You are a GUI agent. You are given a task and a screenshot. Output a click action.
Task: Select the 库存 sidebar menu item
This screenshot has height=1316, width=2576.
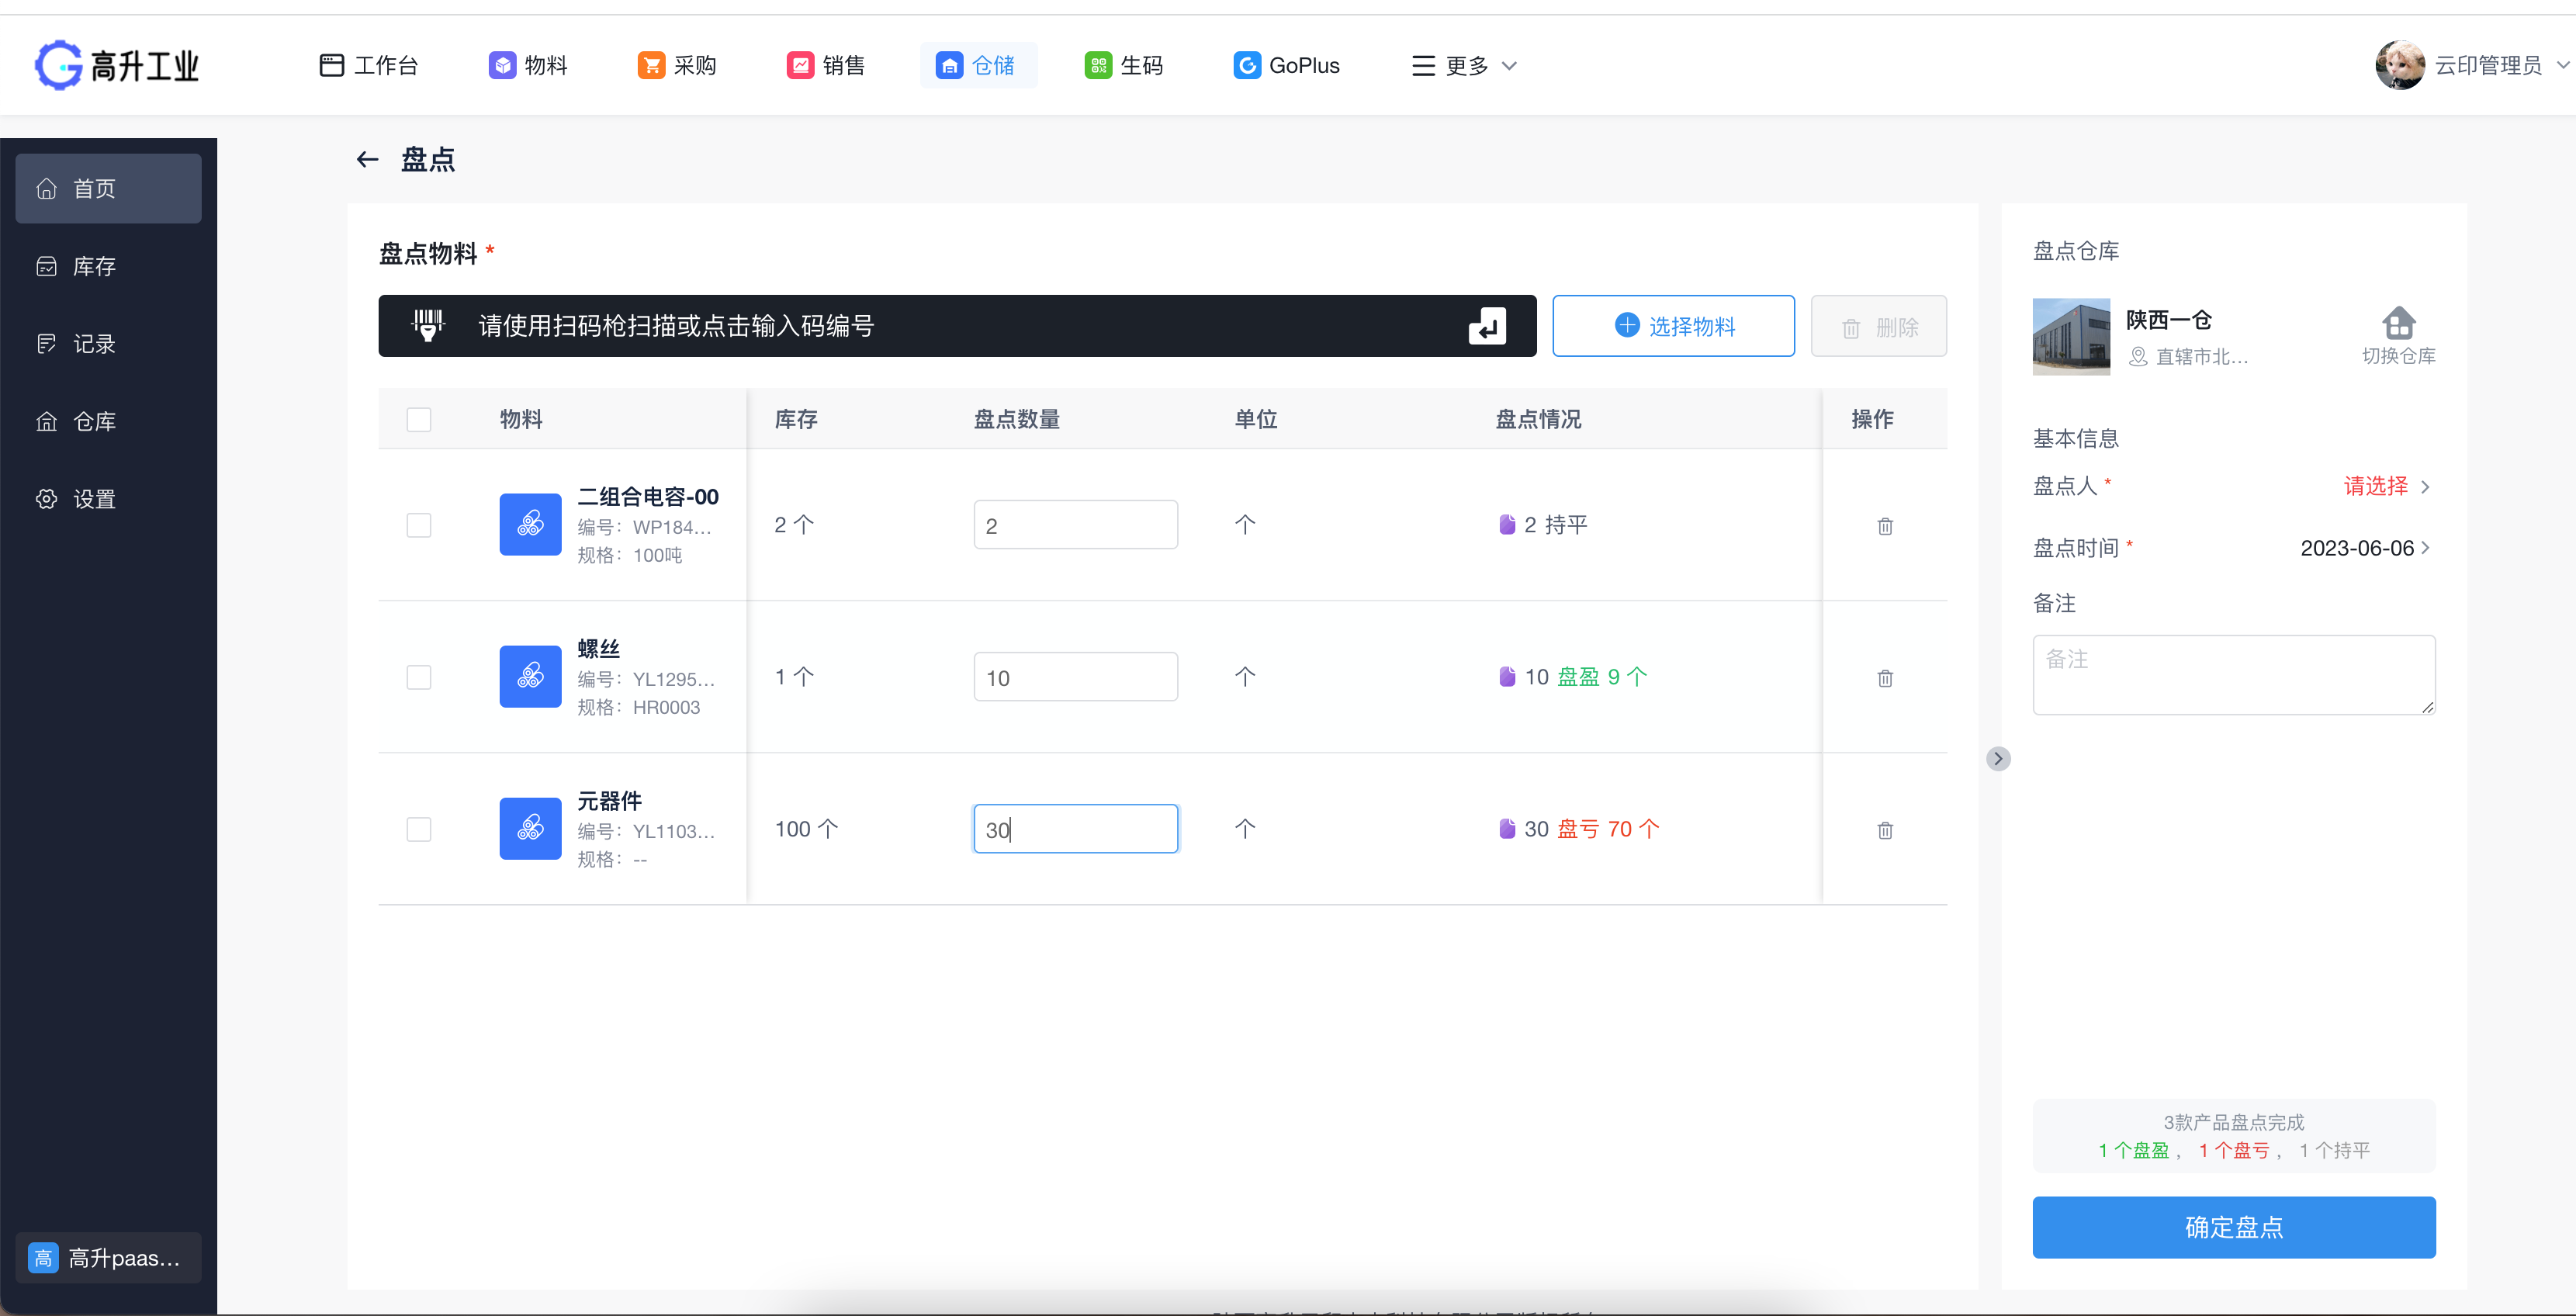click(x=108, y=266)
